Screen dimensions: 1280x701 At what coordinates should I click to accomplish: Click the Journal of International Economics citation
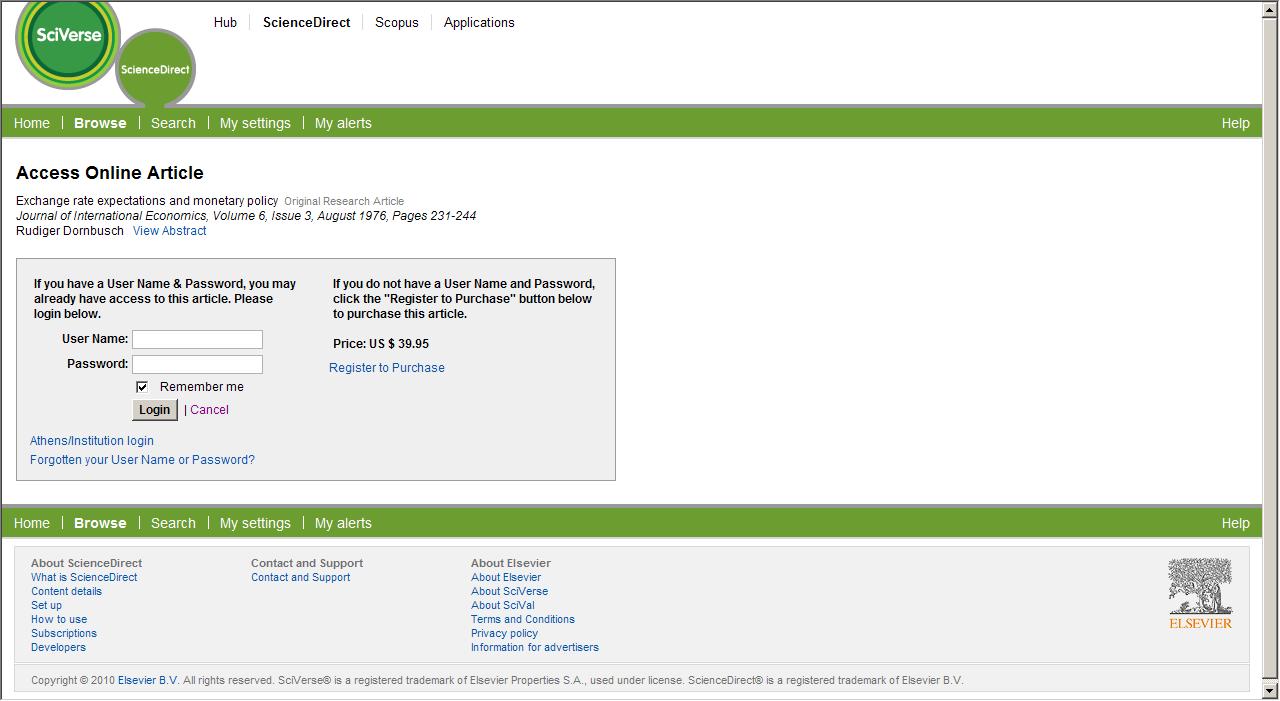[x=246, y=216]
